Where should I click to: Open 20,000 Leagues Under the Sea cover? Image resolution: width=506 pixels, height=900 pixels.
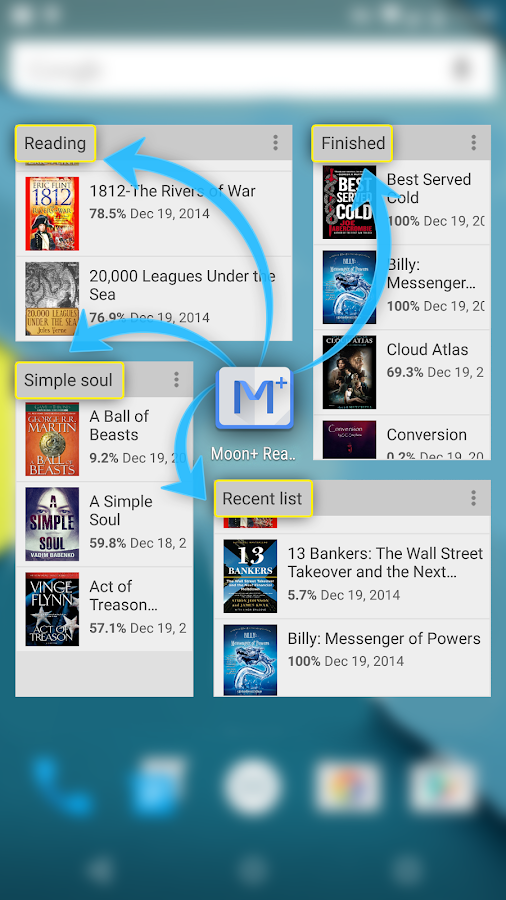[52, 298]
